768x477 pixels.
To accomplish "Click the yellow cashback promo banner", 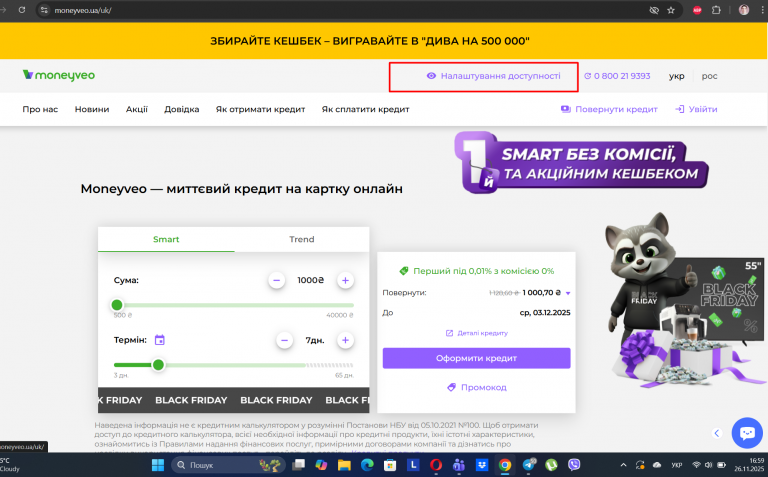I will 384,41.
